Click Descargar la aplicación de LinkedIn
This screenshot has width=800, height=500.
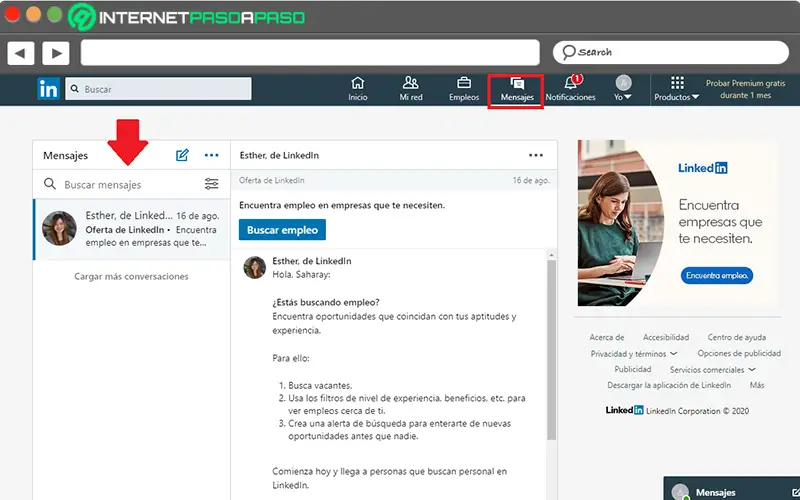(x=669, y=385)
